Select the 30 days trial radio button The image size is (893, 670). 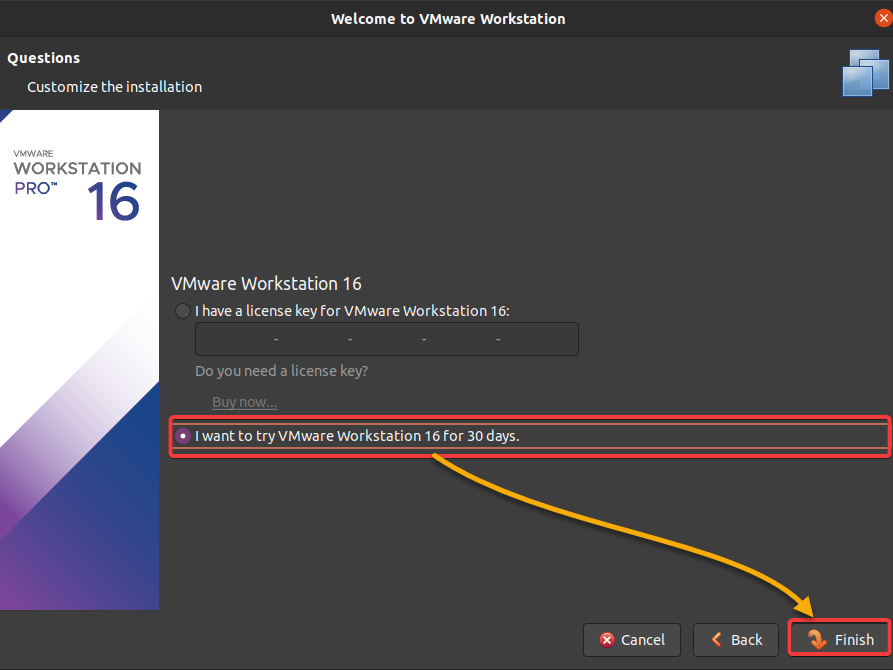coord(182,436)
